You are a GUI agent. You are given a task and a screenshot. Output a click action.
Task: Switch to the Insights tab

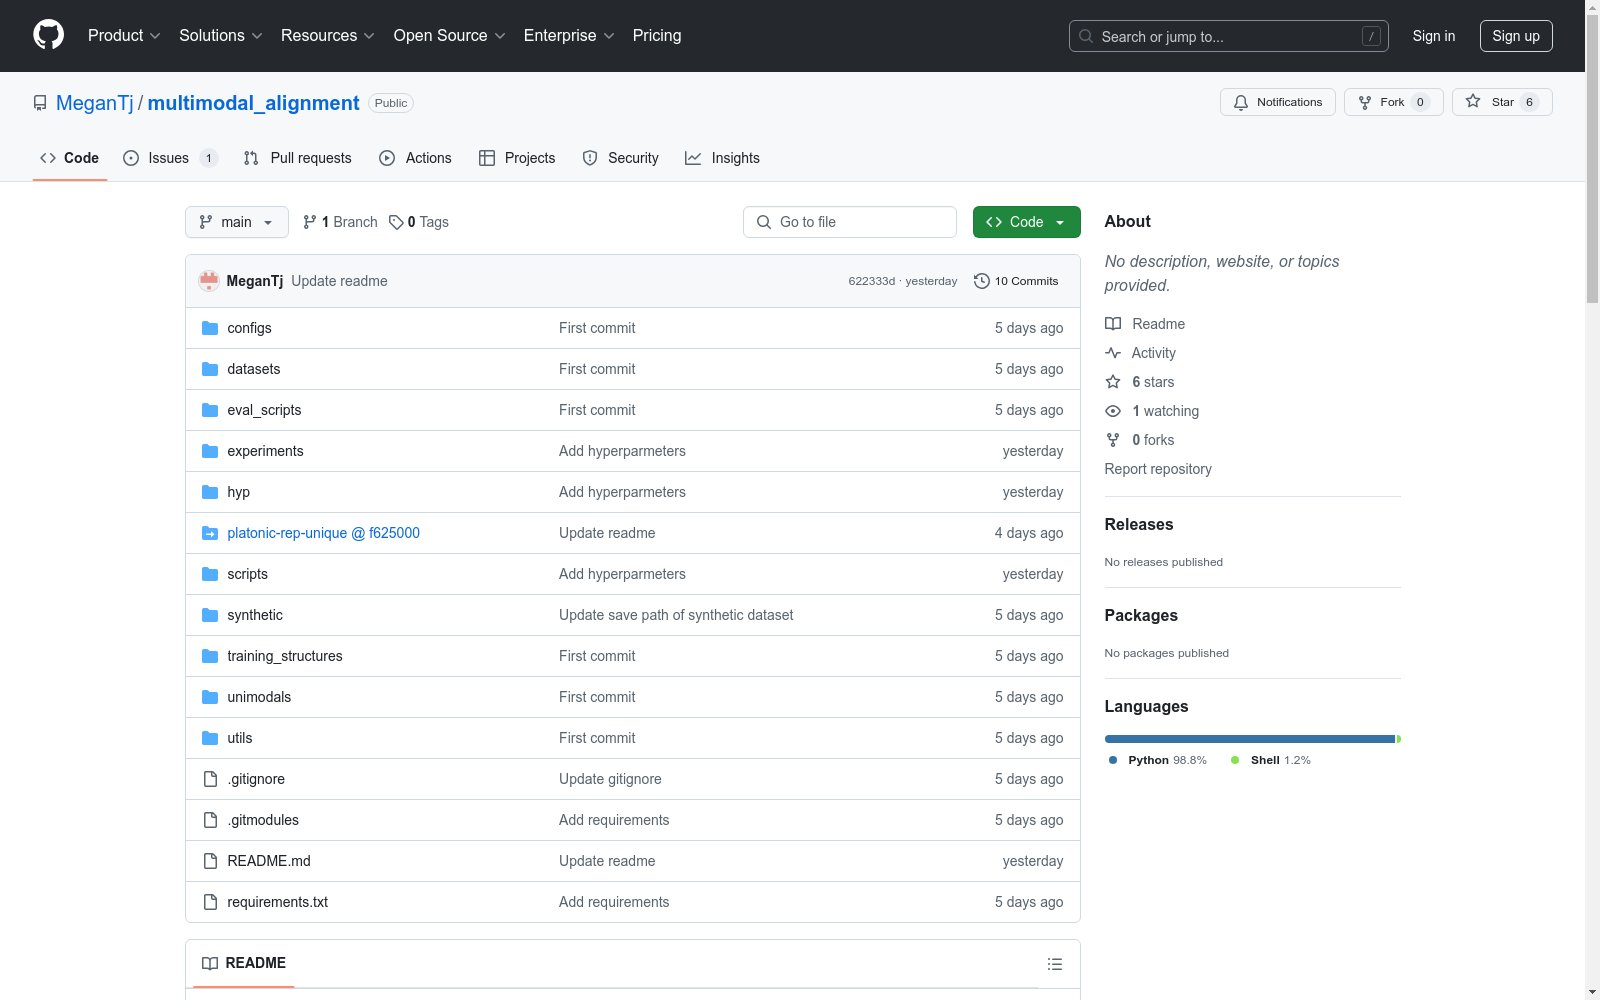[722, 158]
